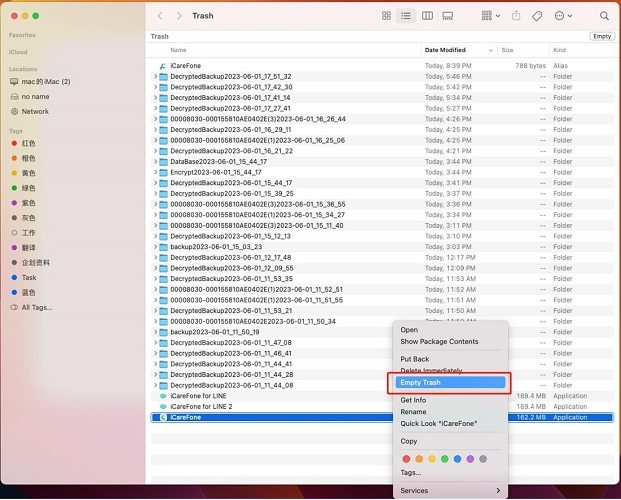This screenshot has height=500, width=621.
Task: Select the yellow 黄色 tag in the sidebar
Action: [23, 173]
